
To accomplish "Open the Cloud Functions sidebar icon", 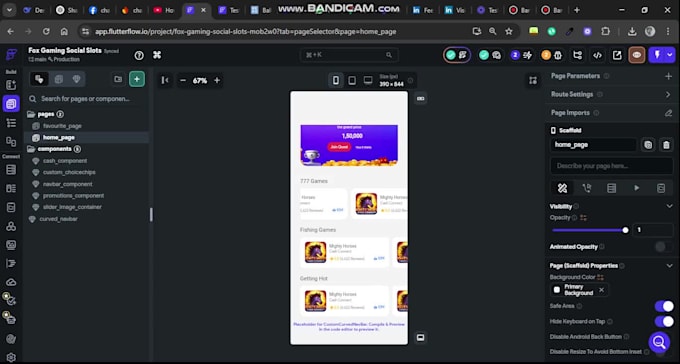I will pyautogui.click(x=11, y=282).
